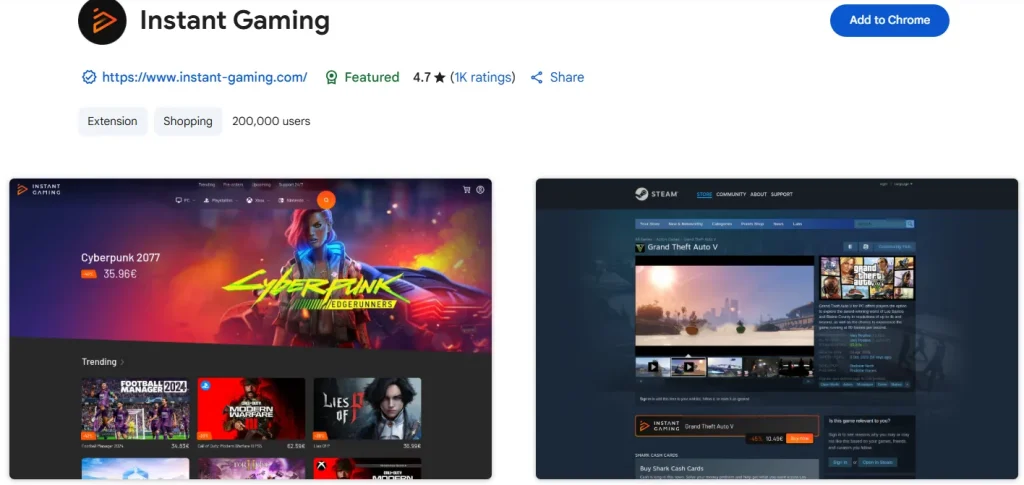Click the first video play icon in Steam preview

(652, 367)
